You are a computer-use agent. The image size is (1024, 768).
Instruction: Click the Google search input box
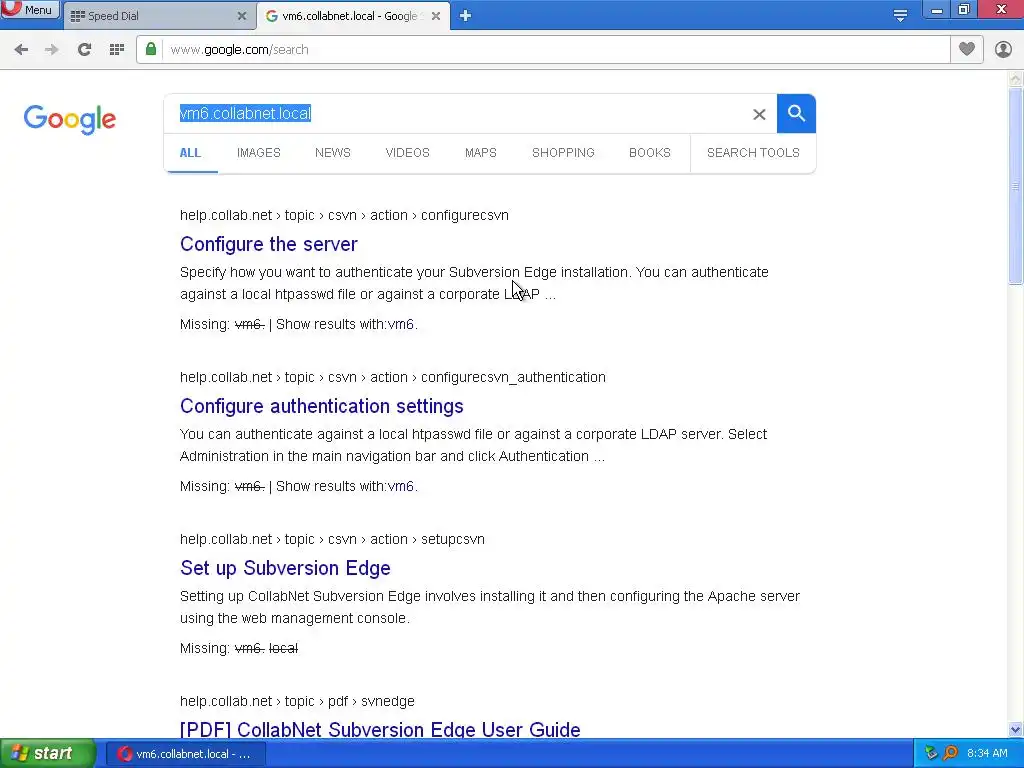(x=457, y=114)
